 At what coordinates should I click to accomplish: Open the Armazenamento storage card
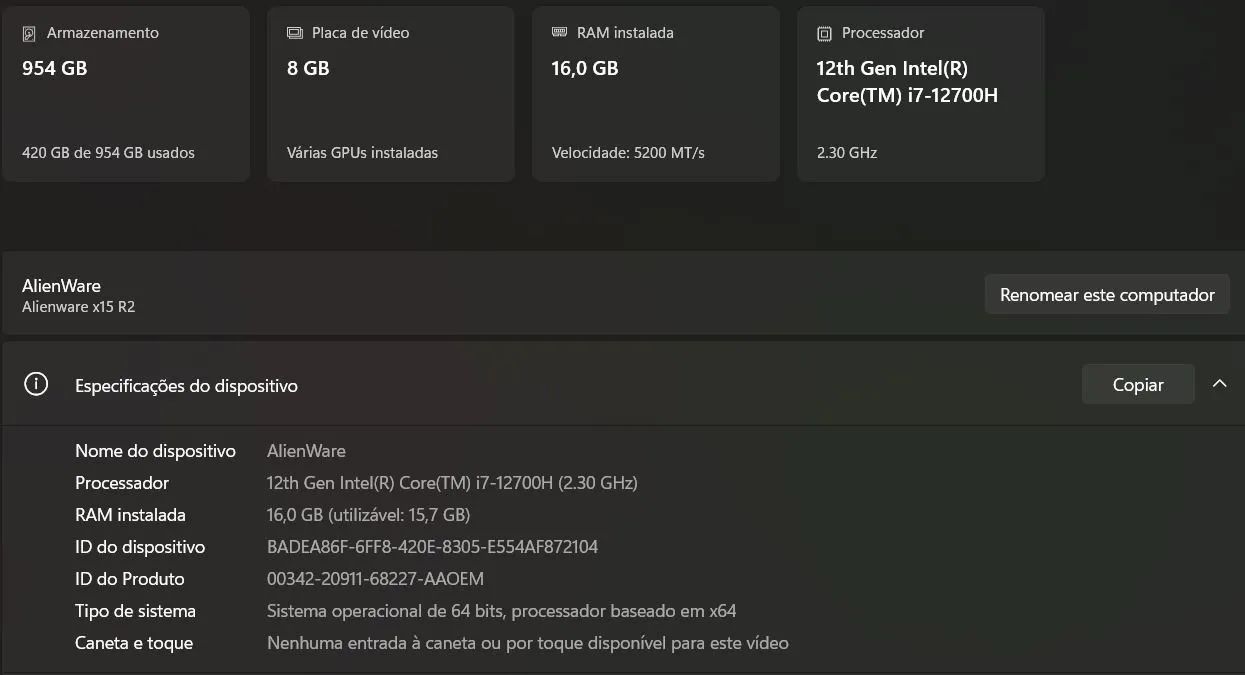coord(126,93)
